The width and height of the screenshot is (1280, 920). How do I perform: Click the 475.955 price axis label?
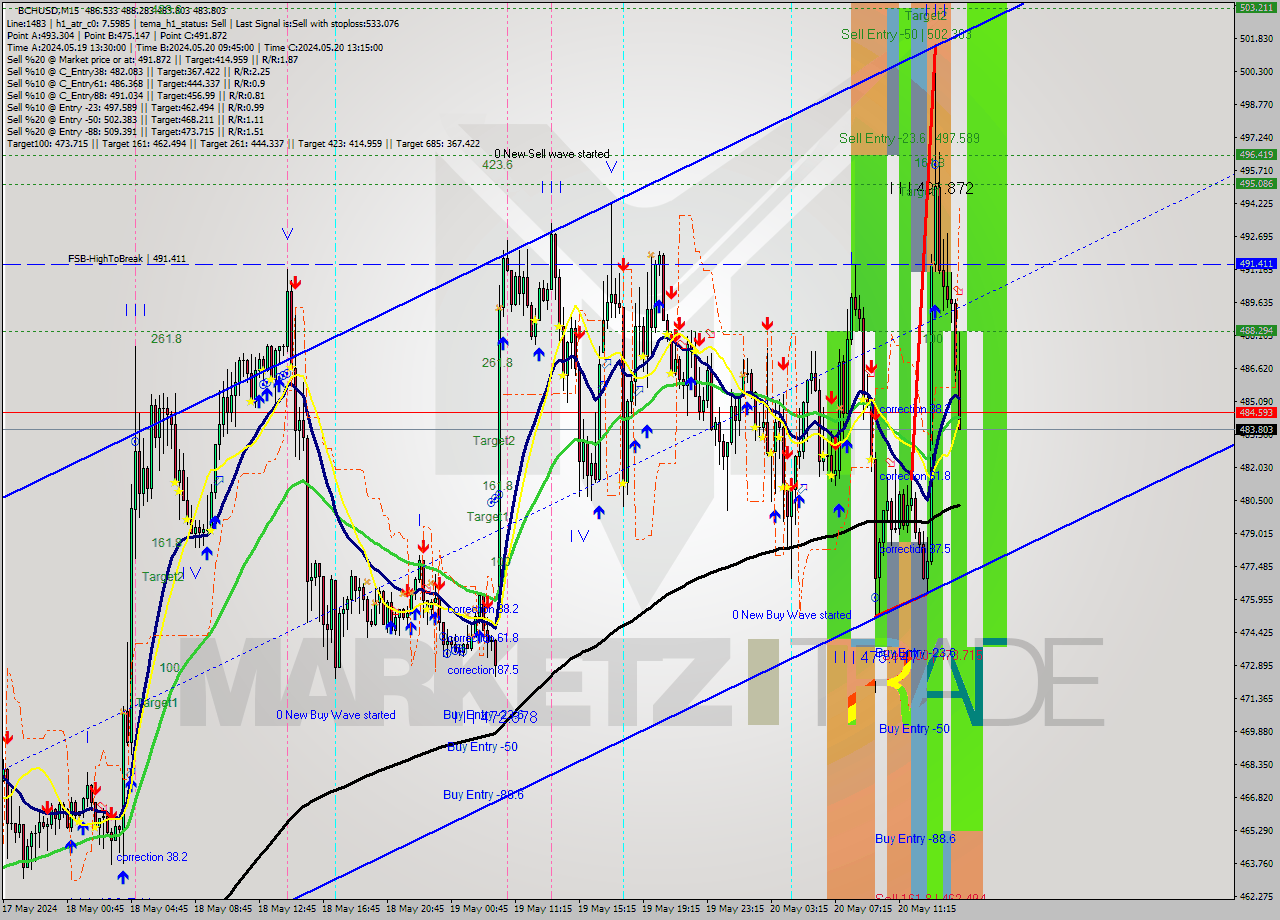click(1256, 600)
